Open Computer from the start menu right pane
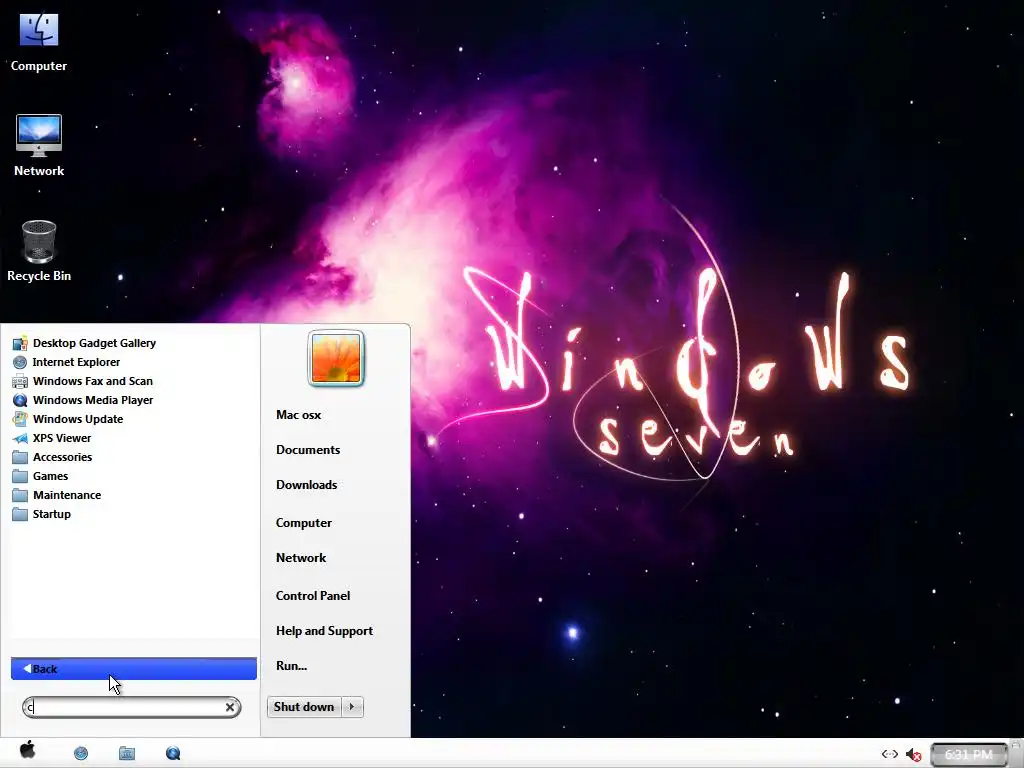Viewport: 1024px width, 768px height. click(x=304, y=523)
